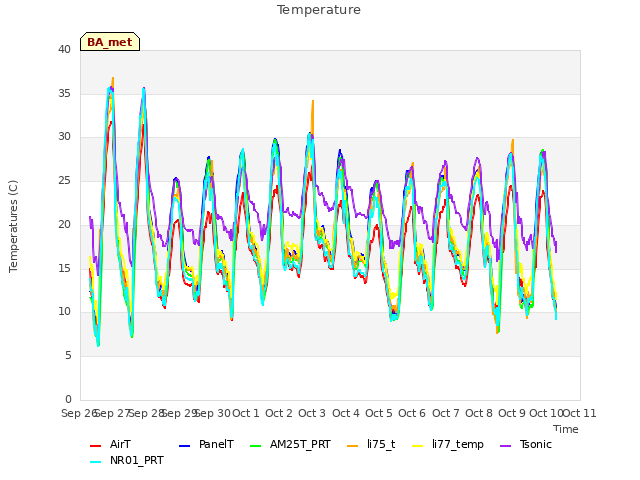This screenshot has height=480, width=640.
Task: Click the Oct 7 x-axis tick label
Action: pos(446,413)
